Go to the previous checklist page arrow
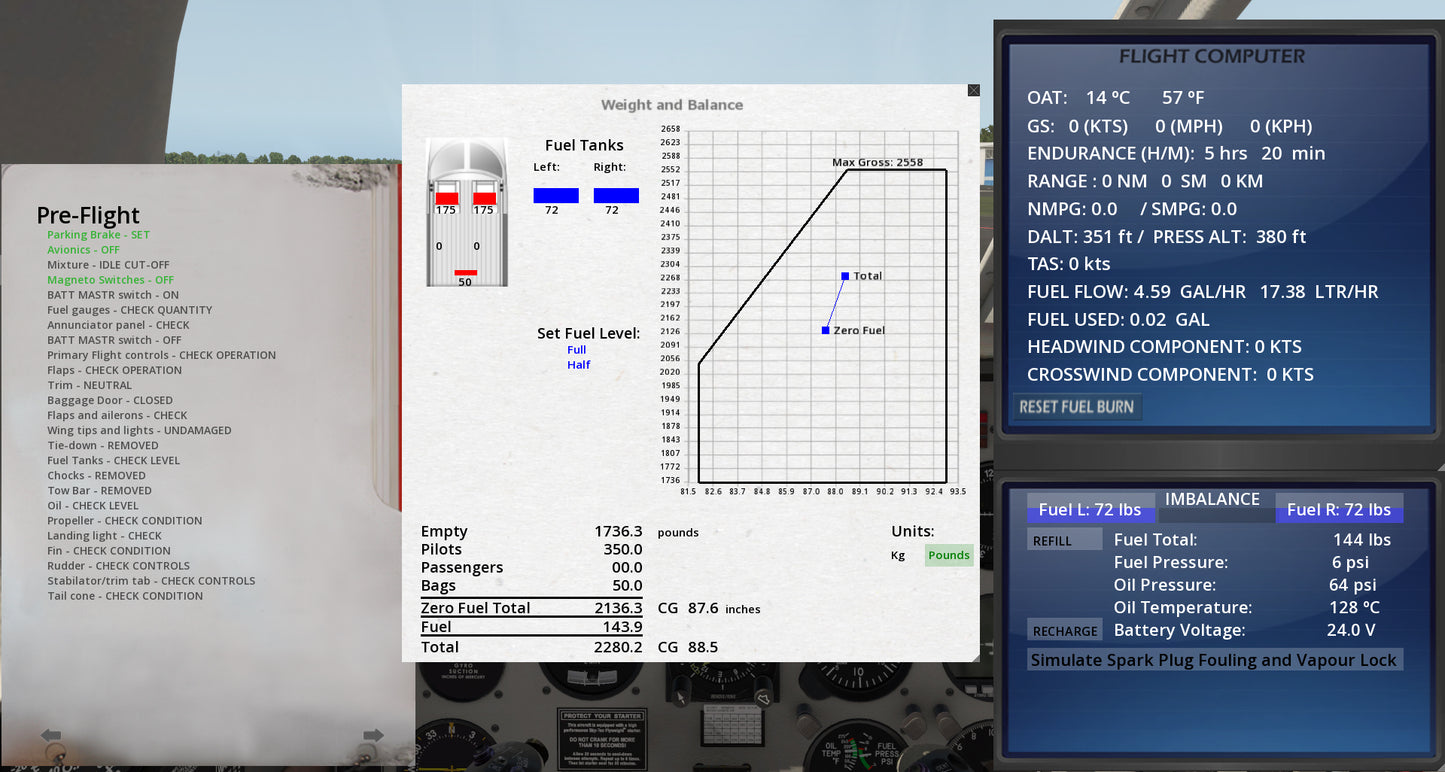Image resolution: width=1445 pixels, height=772 pixels. point(50,736)
